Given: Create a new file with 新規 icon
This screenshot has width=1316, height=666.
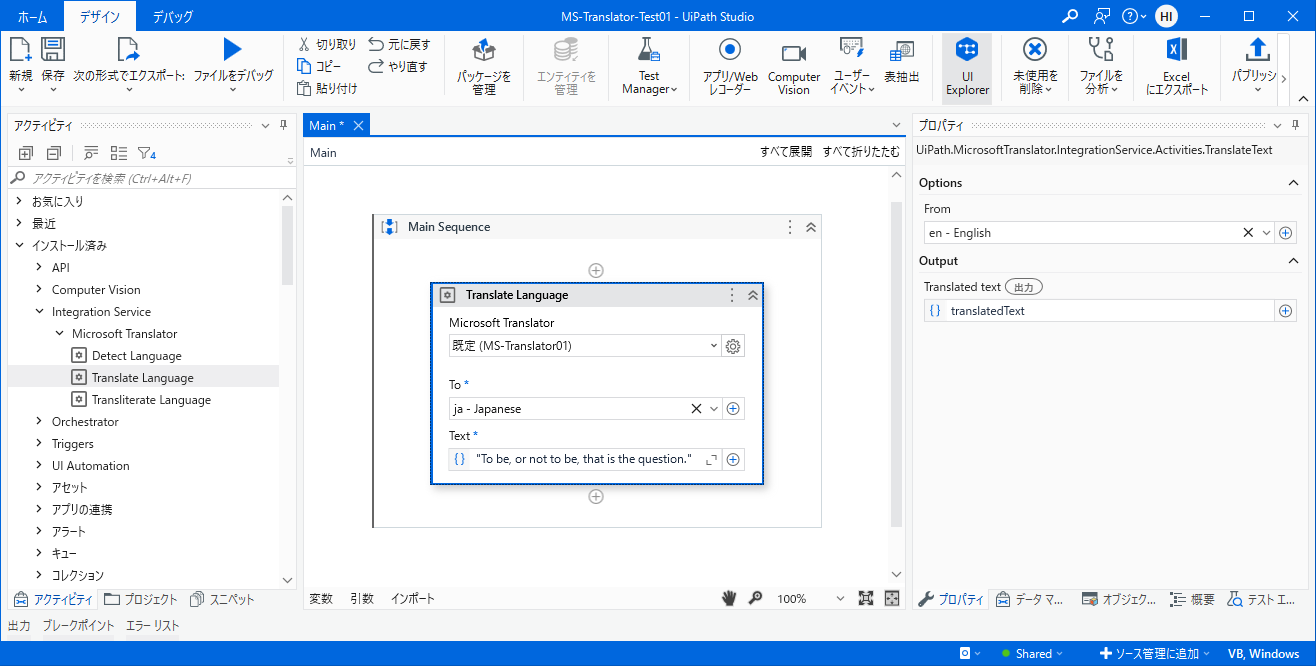Looking at the screenshot, I should click(x=21, y=50).
